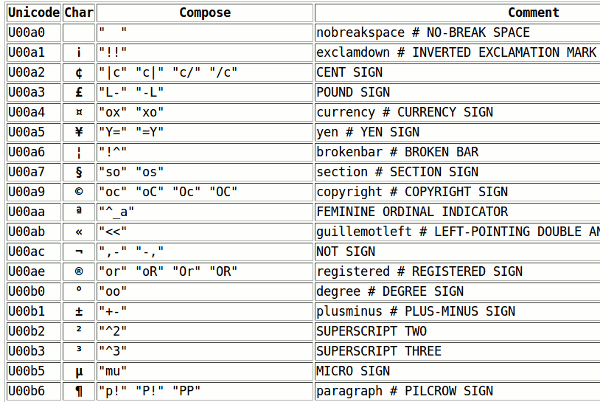Select the plus-minus character cell
The height and width of the screenshot is (402, 600).
pyautogui.click(x=79, y=311)
